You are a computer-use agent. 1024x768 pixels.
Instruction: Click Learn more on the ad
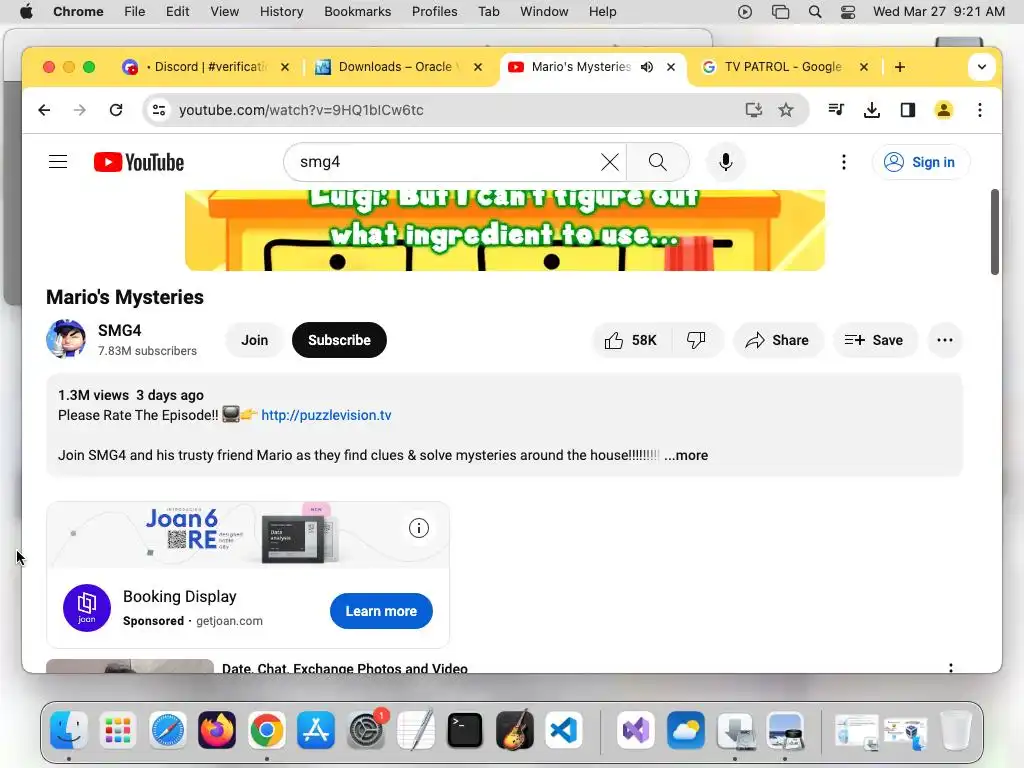click(x=381, y=611)
